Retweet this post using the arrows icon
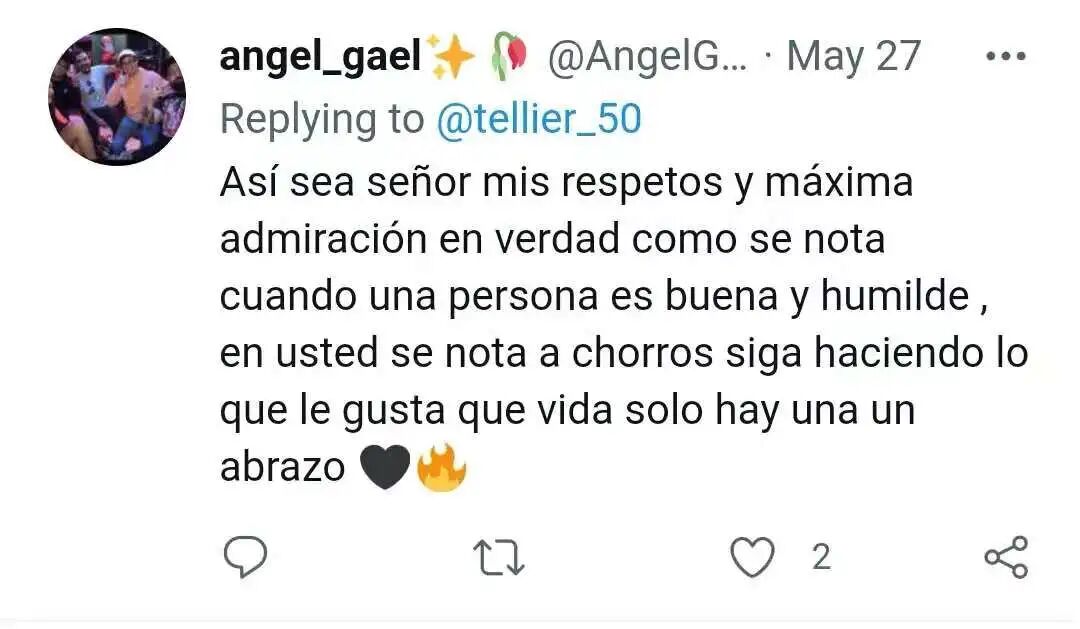This screenshot has width=1080, height=629. point(499,557)
